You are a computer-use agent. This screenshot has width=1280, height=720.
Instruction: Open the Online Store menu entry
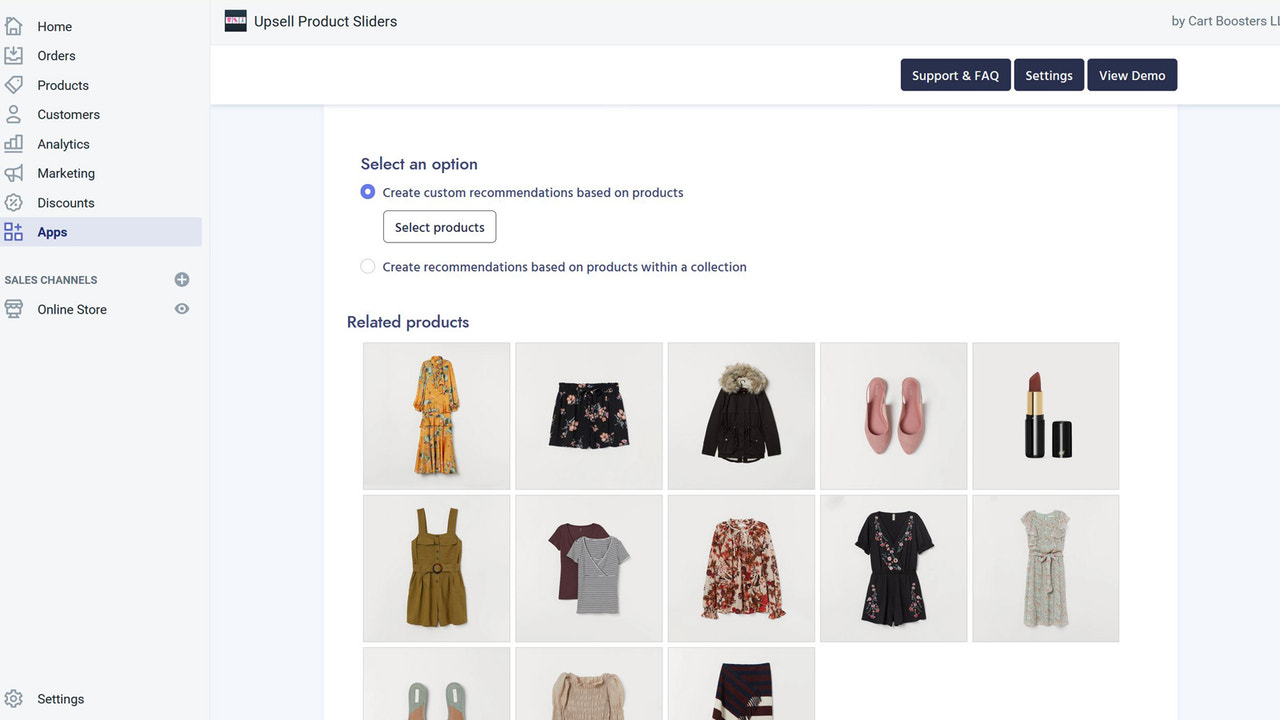point(72,309)
